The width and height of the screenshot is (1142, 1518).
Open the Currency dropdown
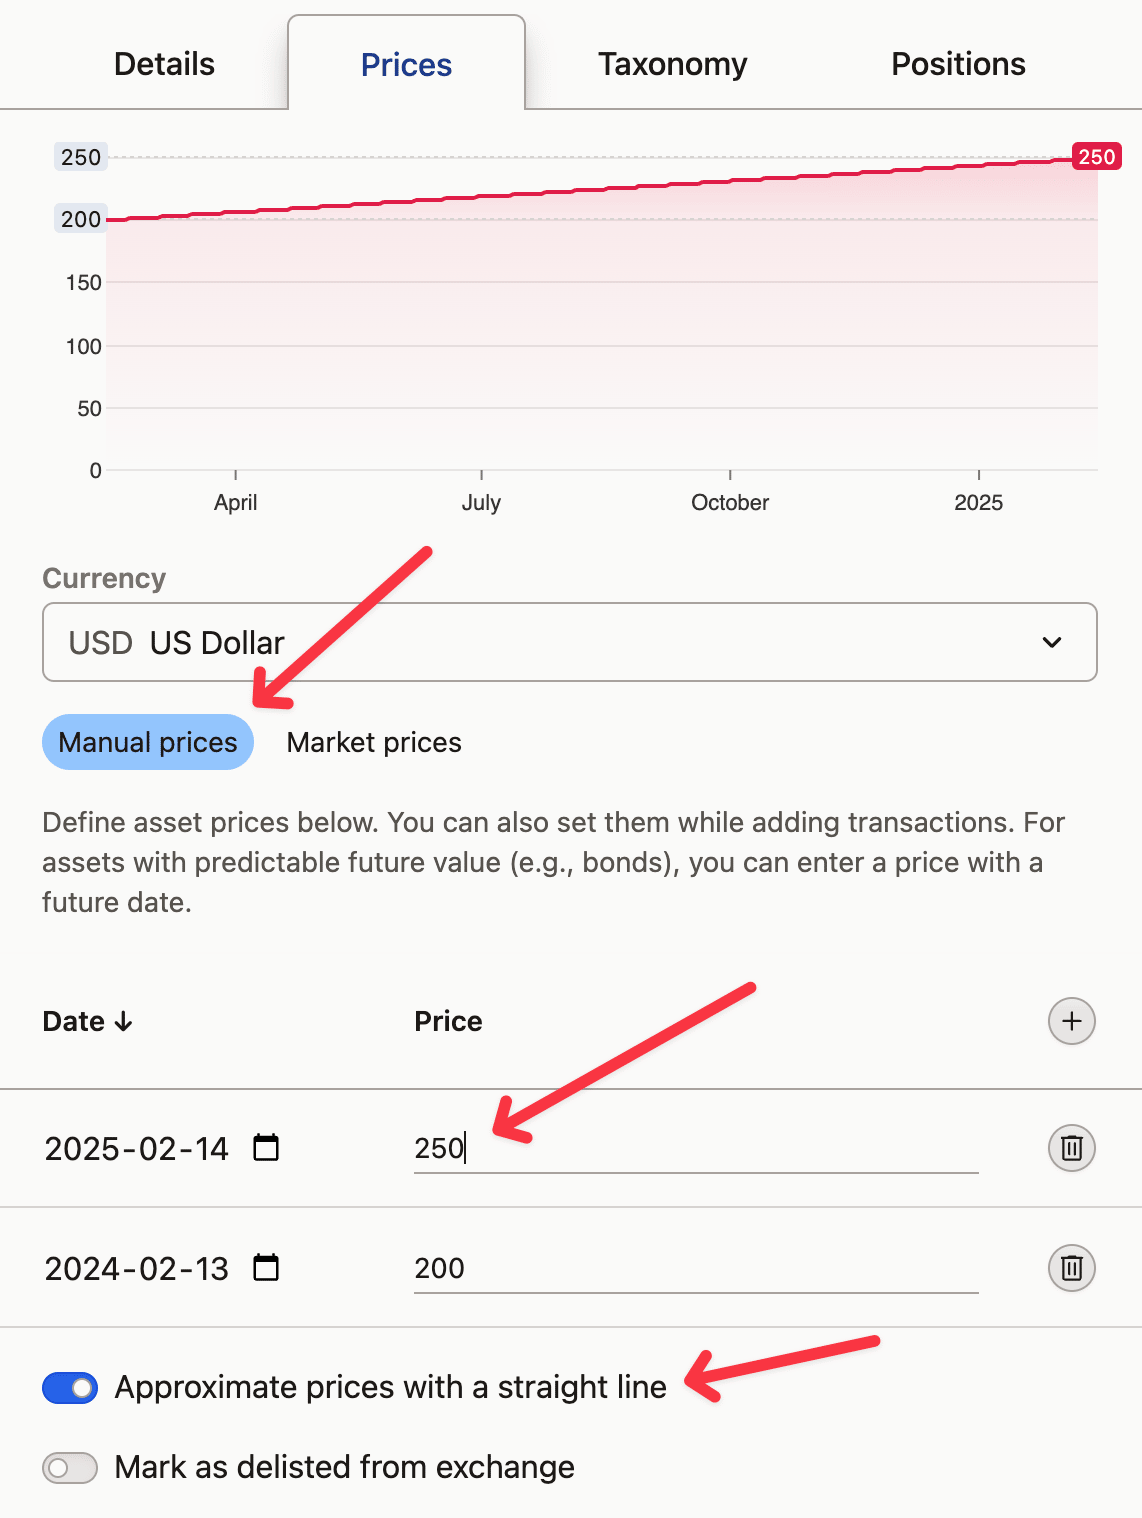[569, 642]
